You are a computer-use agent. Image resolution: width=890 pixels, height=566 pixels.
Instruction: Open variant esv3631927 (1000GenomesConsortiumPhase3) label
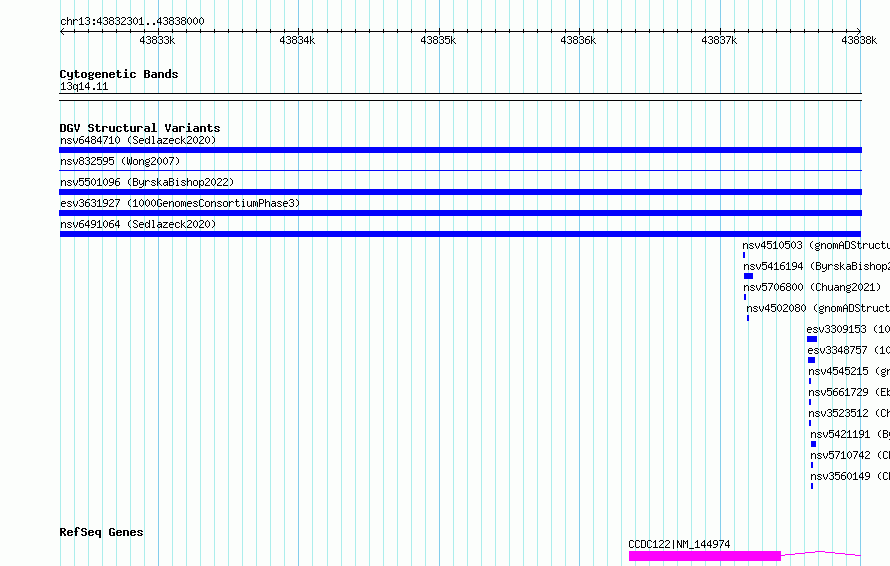(x=180, y=203)
